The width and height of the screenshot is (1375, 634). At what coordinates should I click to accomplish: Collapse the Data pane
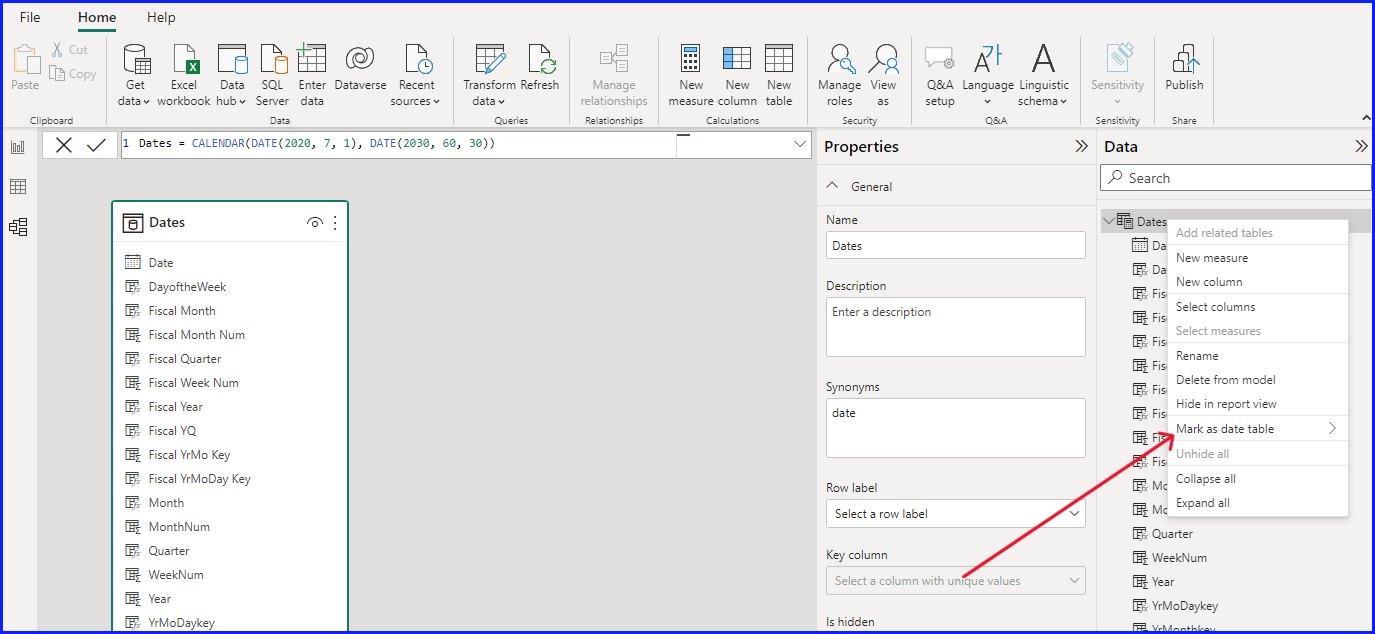[1361, 146]
